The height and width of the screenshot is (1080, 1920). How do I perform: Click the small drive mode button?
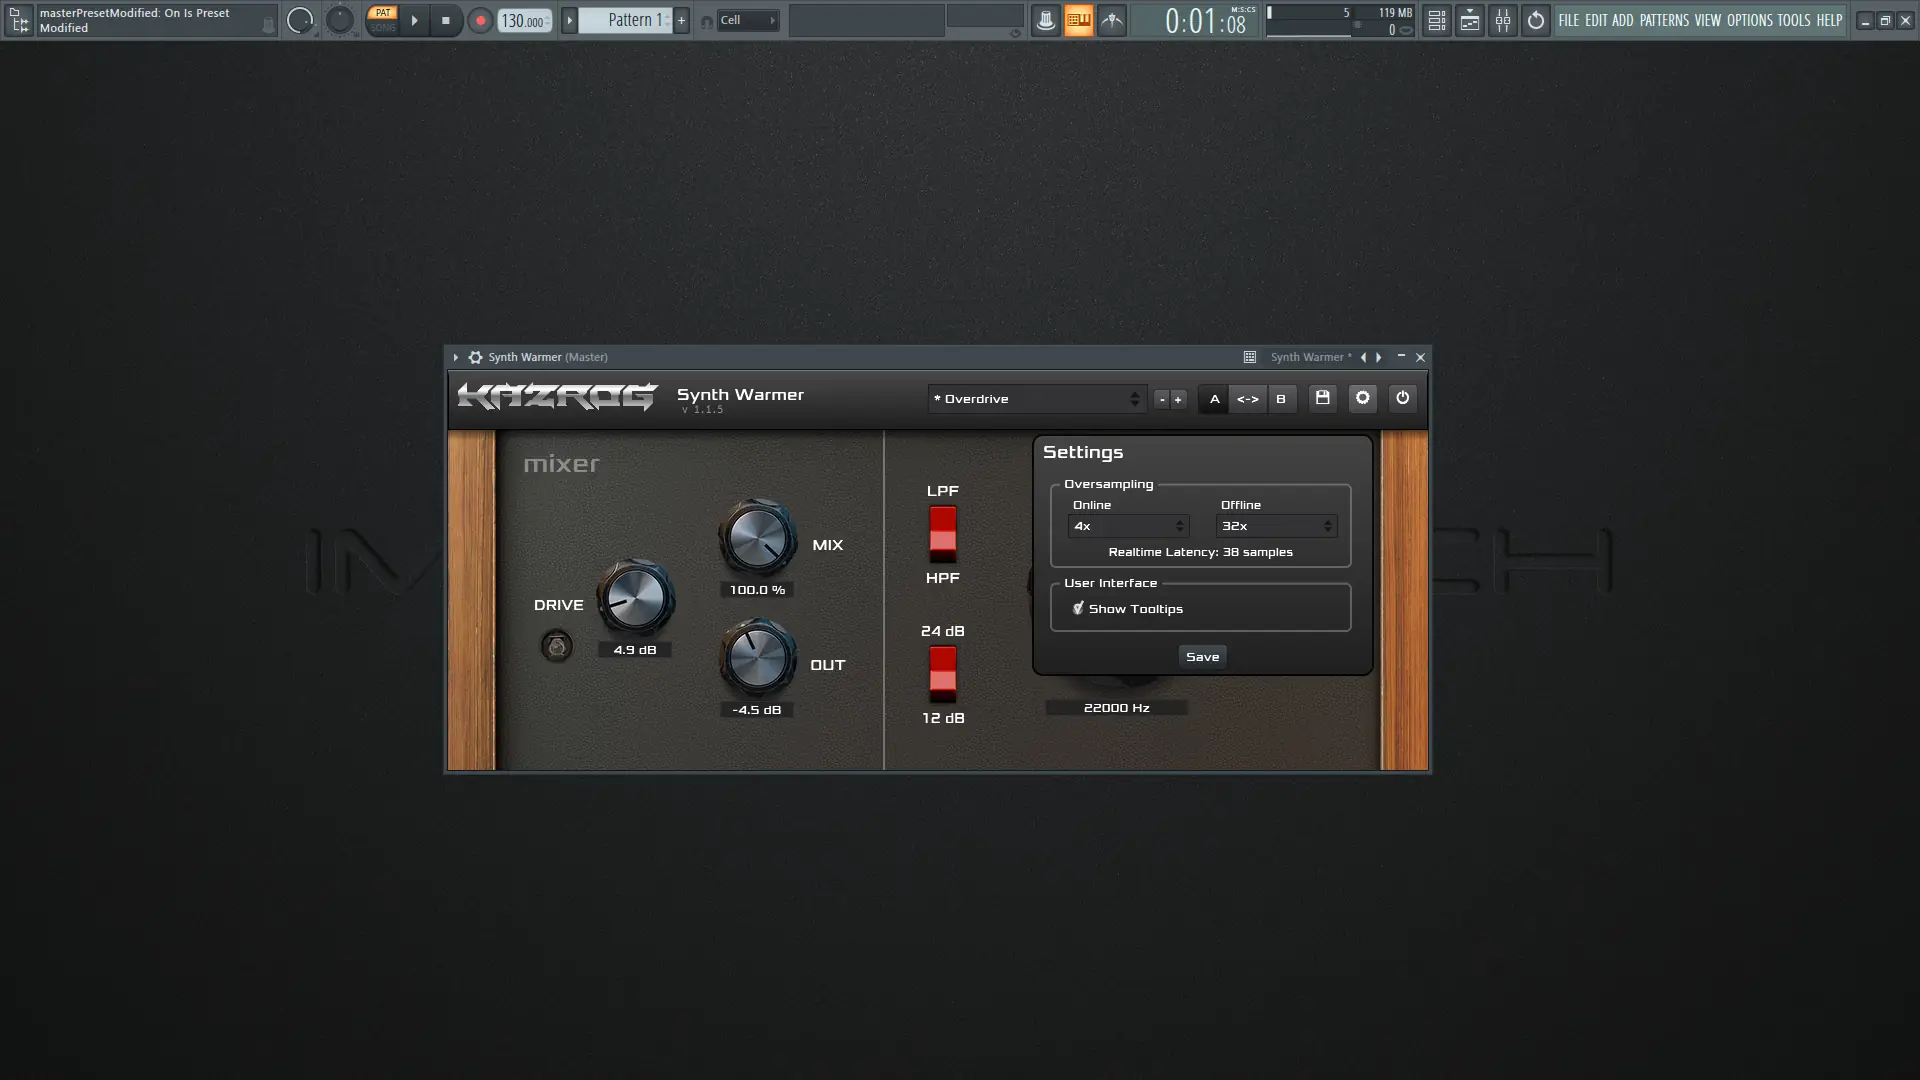(557, 646)
